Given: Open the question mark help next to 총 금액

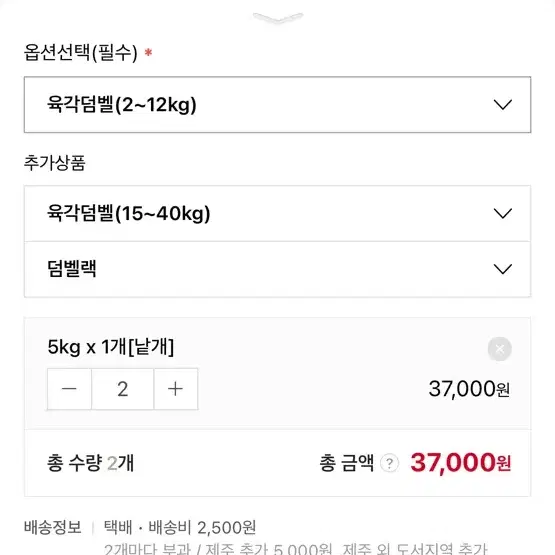Looking at the screenshot, I should click(389, 463).
